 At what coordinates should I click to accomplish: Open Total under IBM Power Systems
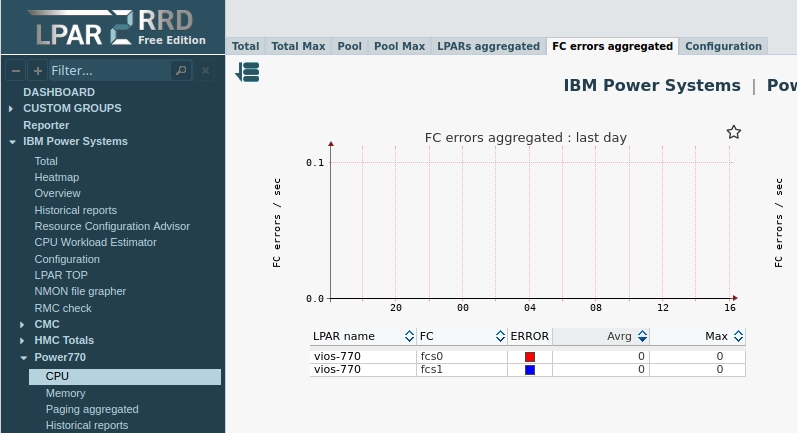pos(46,161)
